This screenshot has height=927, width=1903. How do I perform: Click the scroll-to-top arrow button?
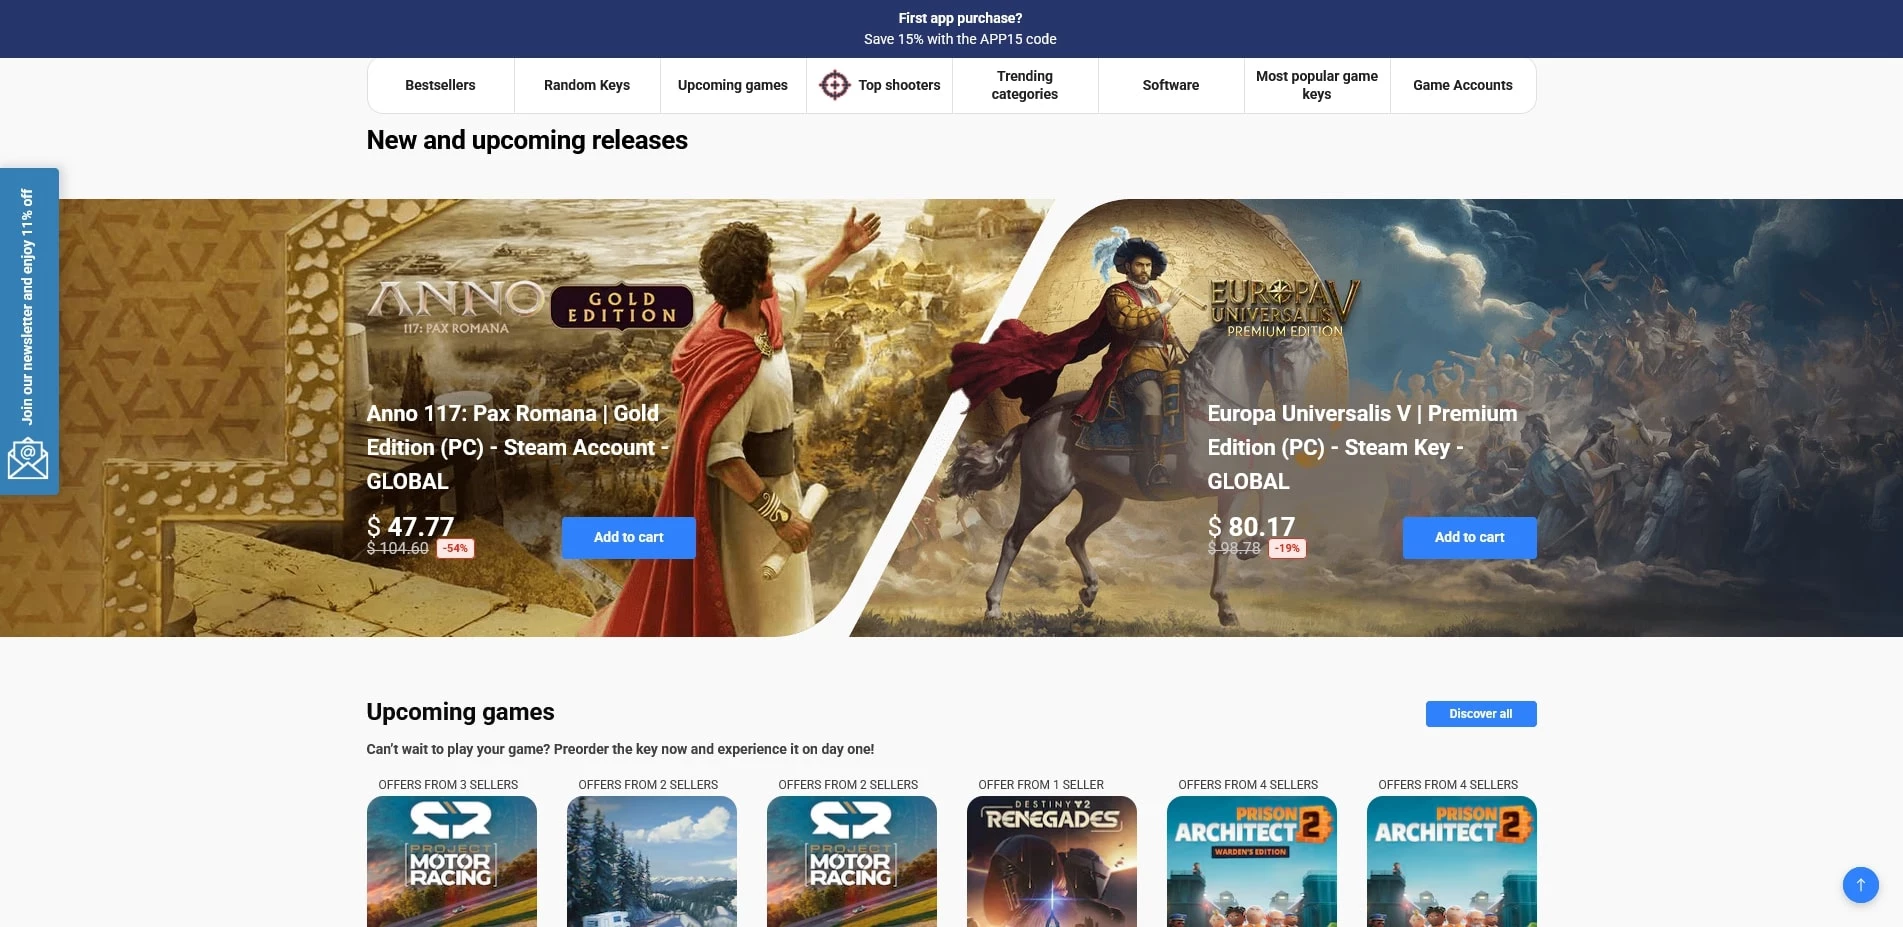(x=1860, y=884)
